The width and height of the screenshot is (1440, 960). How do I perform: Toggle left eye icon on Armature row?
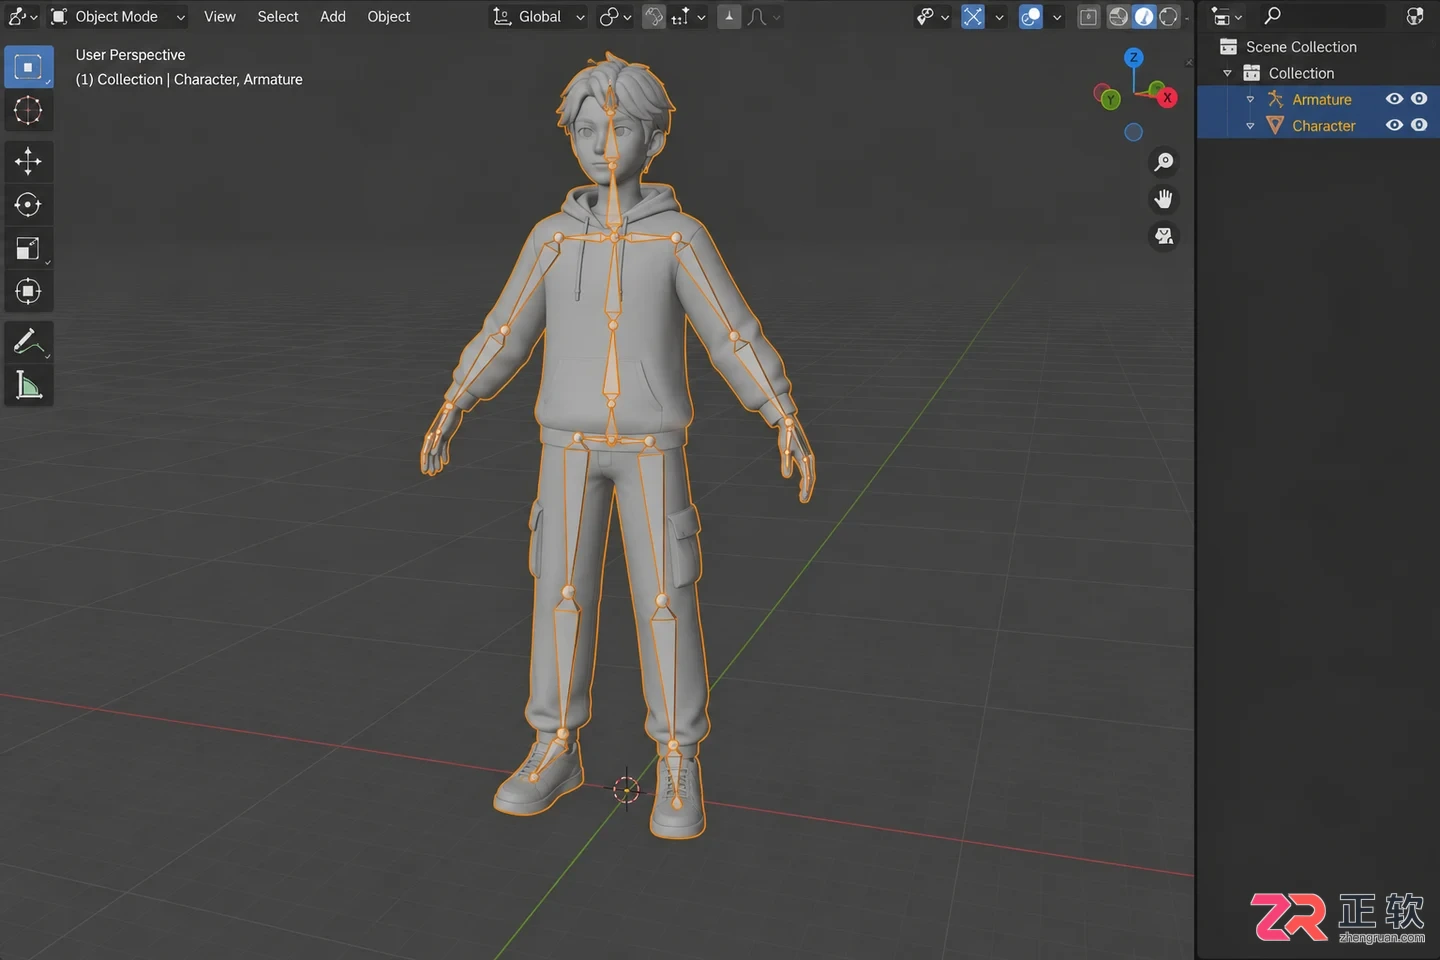(x=1394, y=99)
